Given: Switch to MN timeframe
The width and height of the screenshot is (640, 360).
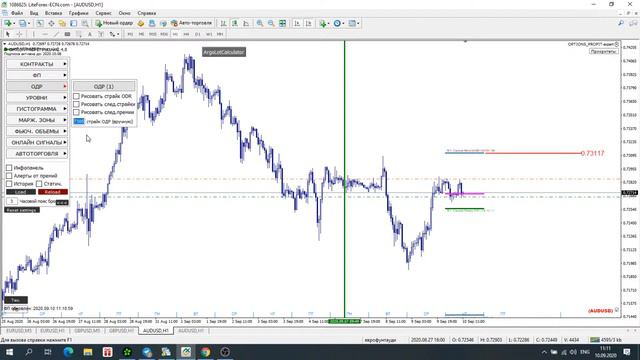Looking at the screenshot, I should click(220, 34).
